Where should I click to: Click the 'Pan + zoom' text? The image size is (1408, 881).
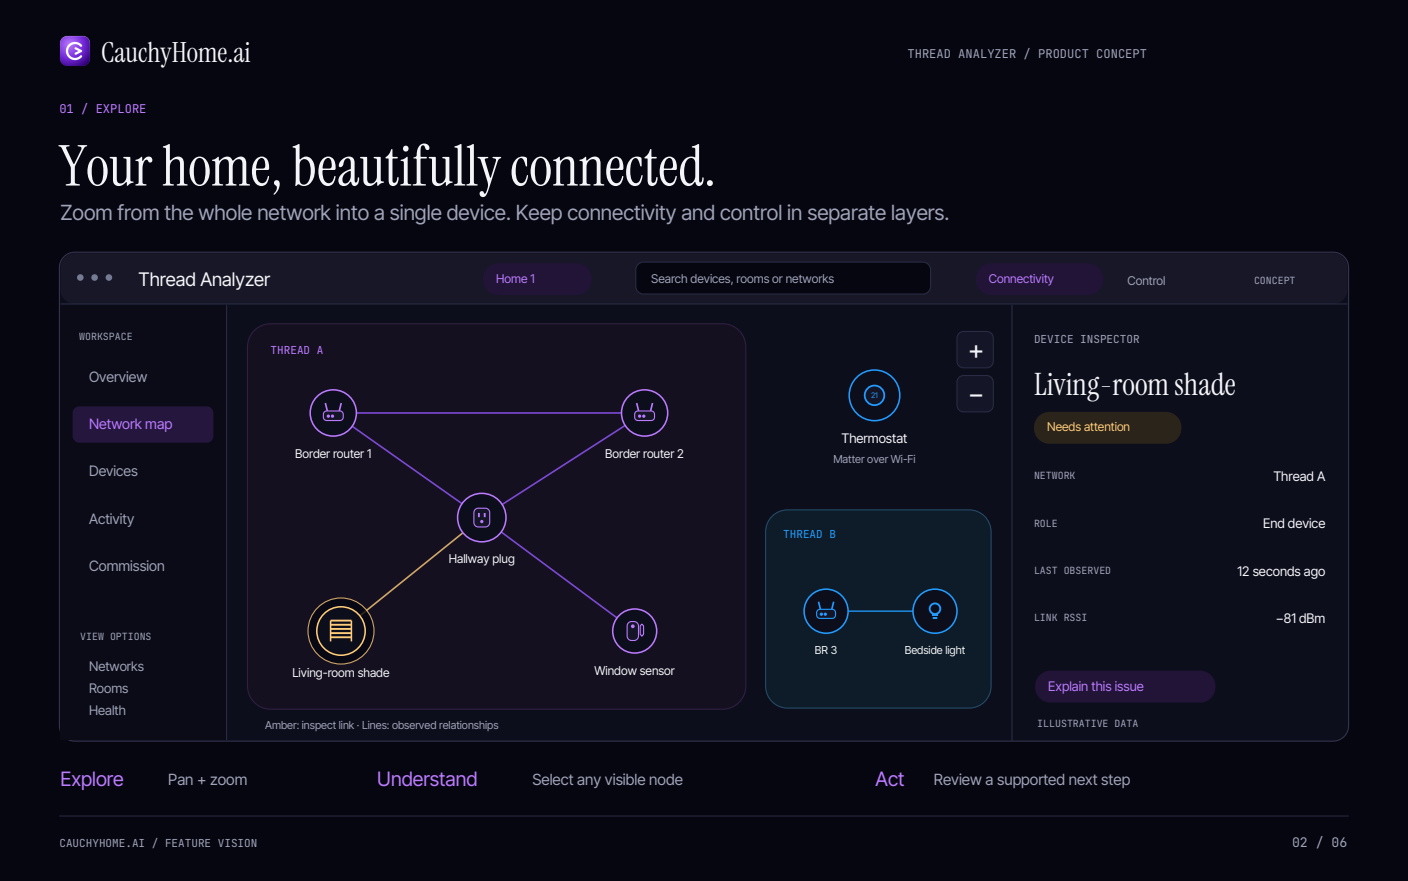click(207, 780)
